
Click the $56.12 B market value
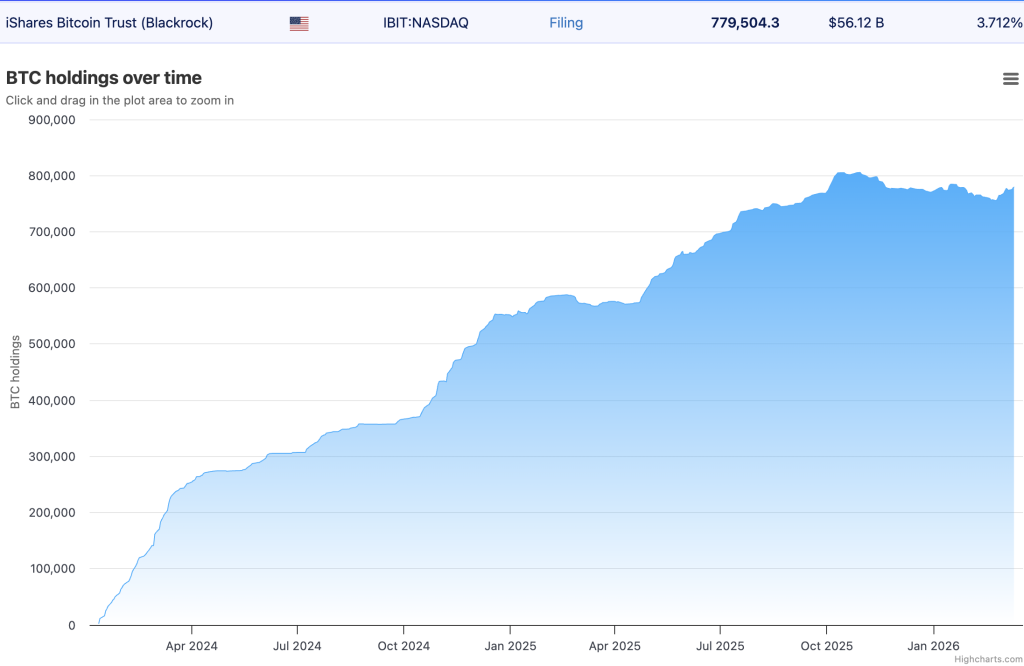click(x=856, y=21)
